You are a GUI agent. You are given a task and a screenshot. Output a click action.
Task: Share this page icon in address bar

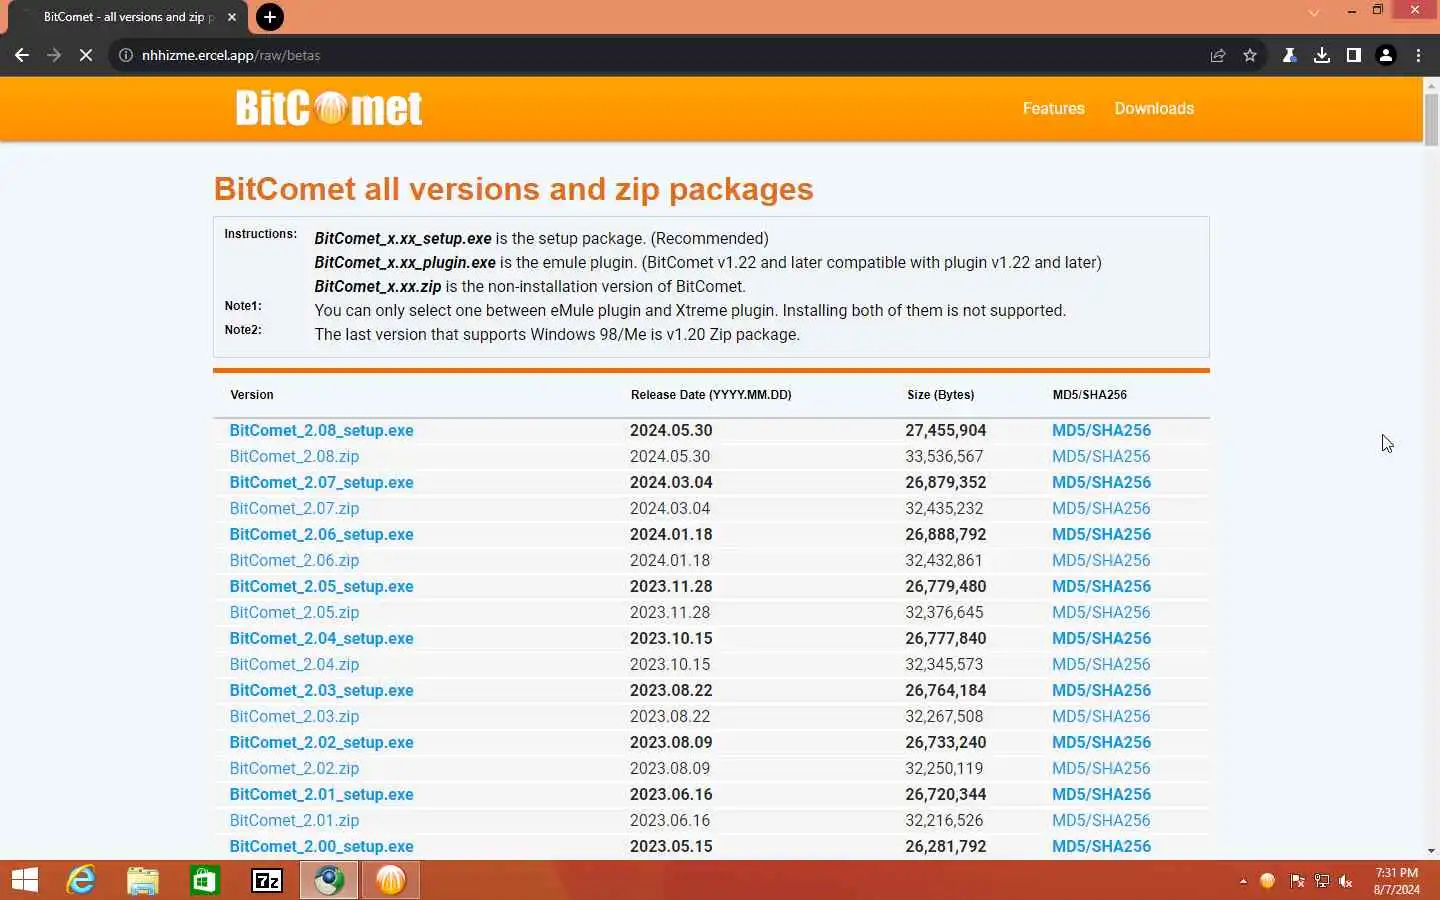click(1218, 55)
